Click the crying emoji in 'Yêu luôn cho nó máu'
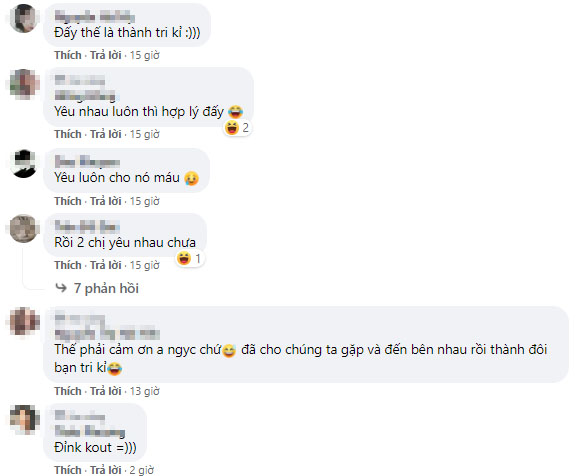This screenshot has height=476, width=583. pyautogui.click(x=191, y=178)
